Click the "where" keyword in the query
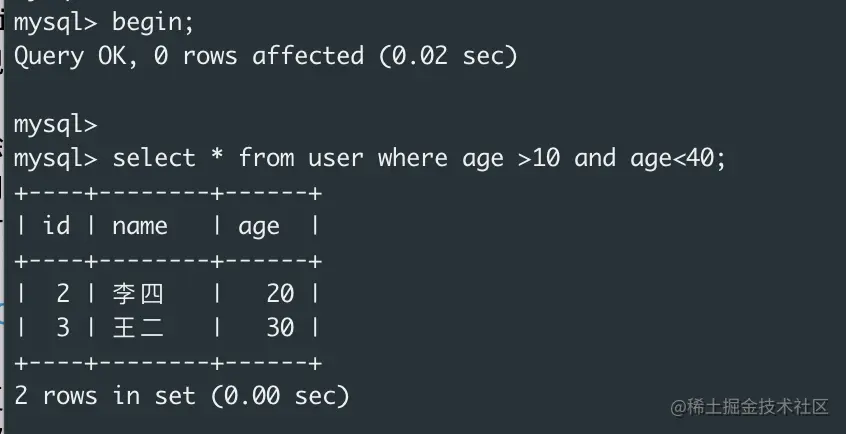The height and width of the screenshot is (434, 846). coord(412,158)
